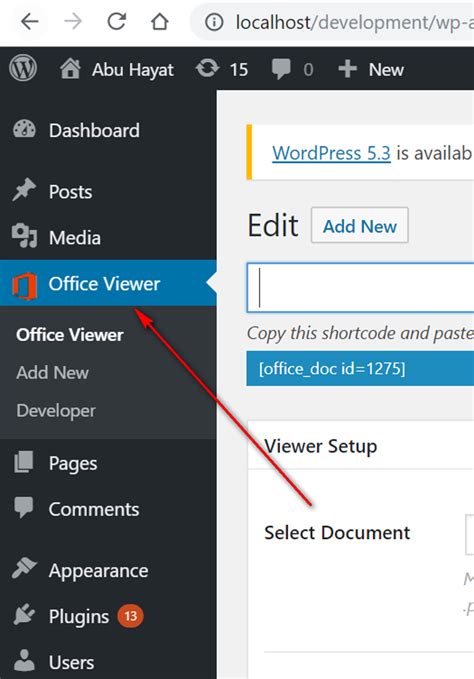Open the Developer submenu item
This screenshot has height=679, width=474.
click(56, 411)
